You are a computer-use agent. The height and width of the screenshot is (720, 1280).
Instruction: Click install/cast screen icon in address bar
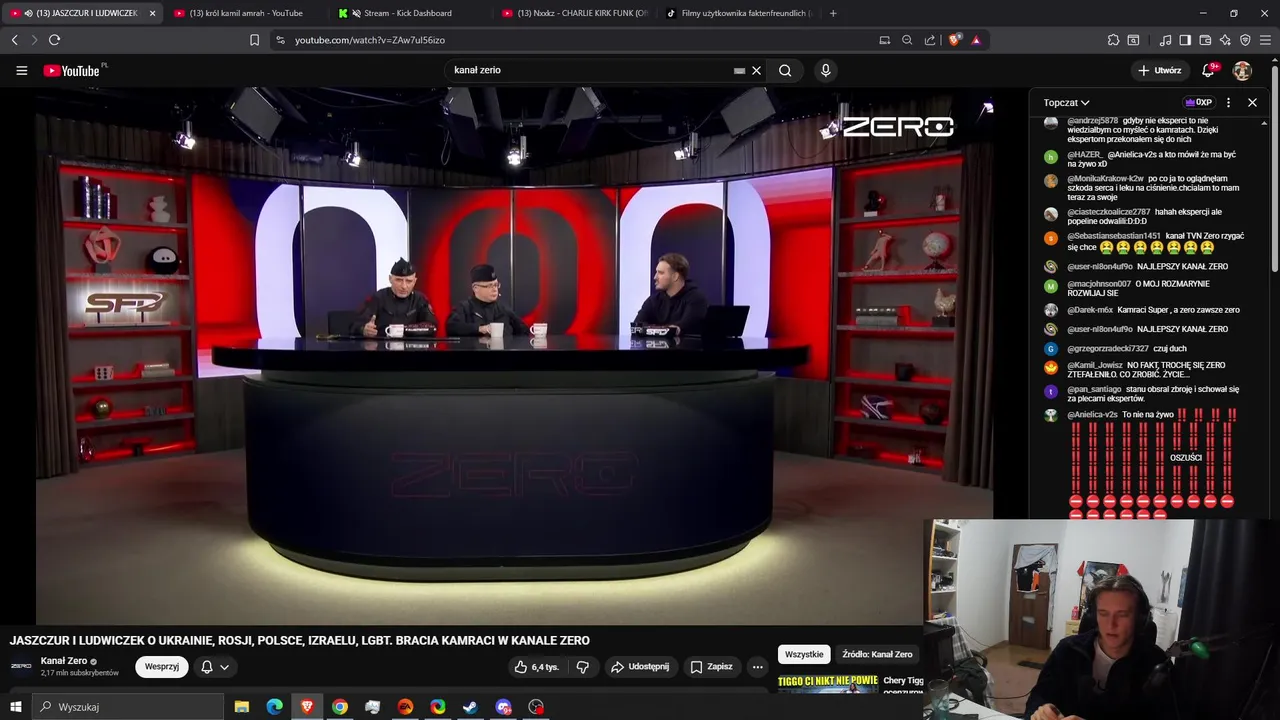click(884, 40)
